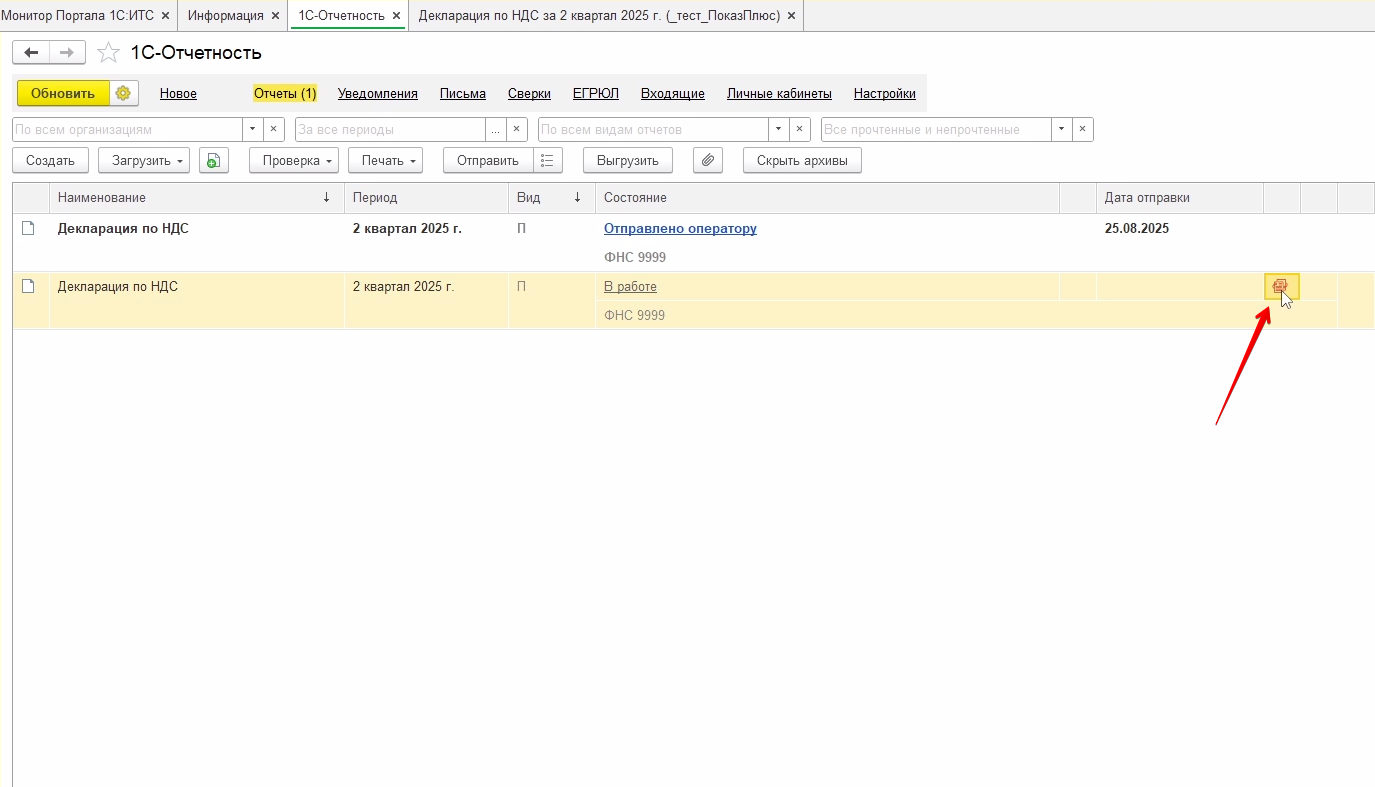1375x787 pixels.
Task: Open the list icon next to Отправить
Action: tap(548, 160)
